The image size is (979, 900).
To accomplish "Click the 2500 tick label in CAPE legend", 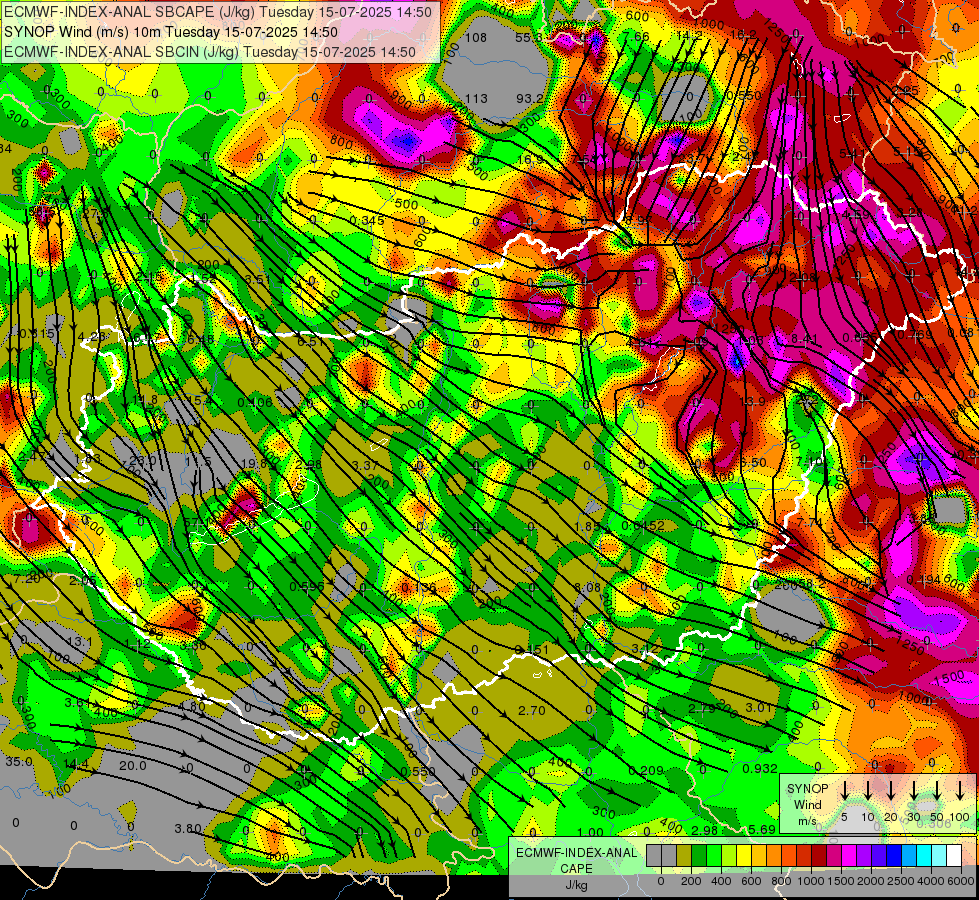I will coord(901,881).
